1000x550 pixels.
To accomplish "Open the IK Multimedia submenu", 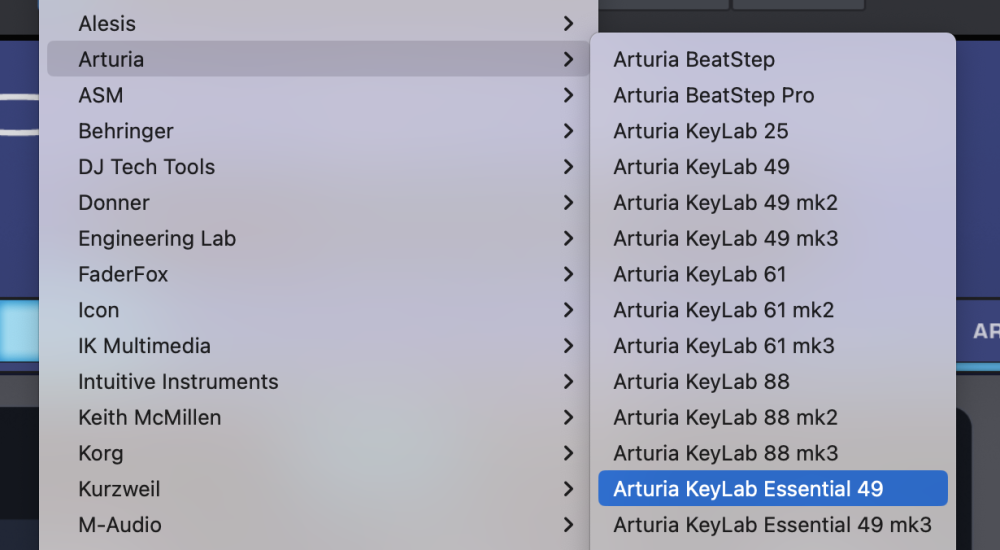I will click(144, 346).
